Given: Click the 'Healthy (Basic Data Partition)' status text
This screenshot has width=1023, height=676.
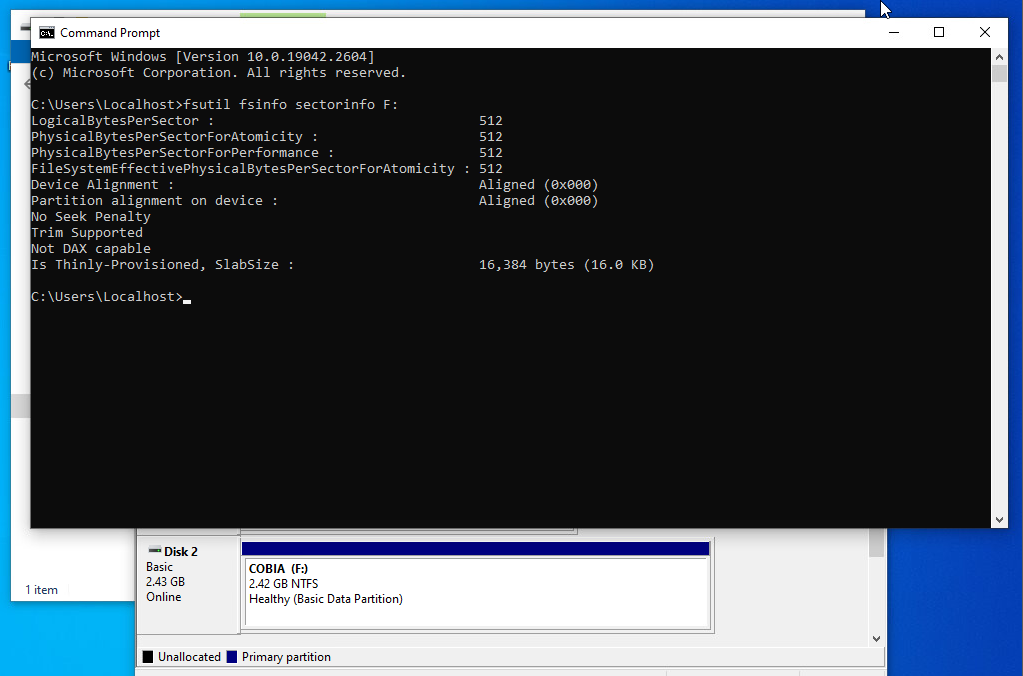Looking at the screenshot, I should tap(326, 599).
